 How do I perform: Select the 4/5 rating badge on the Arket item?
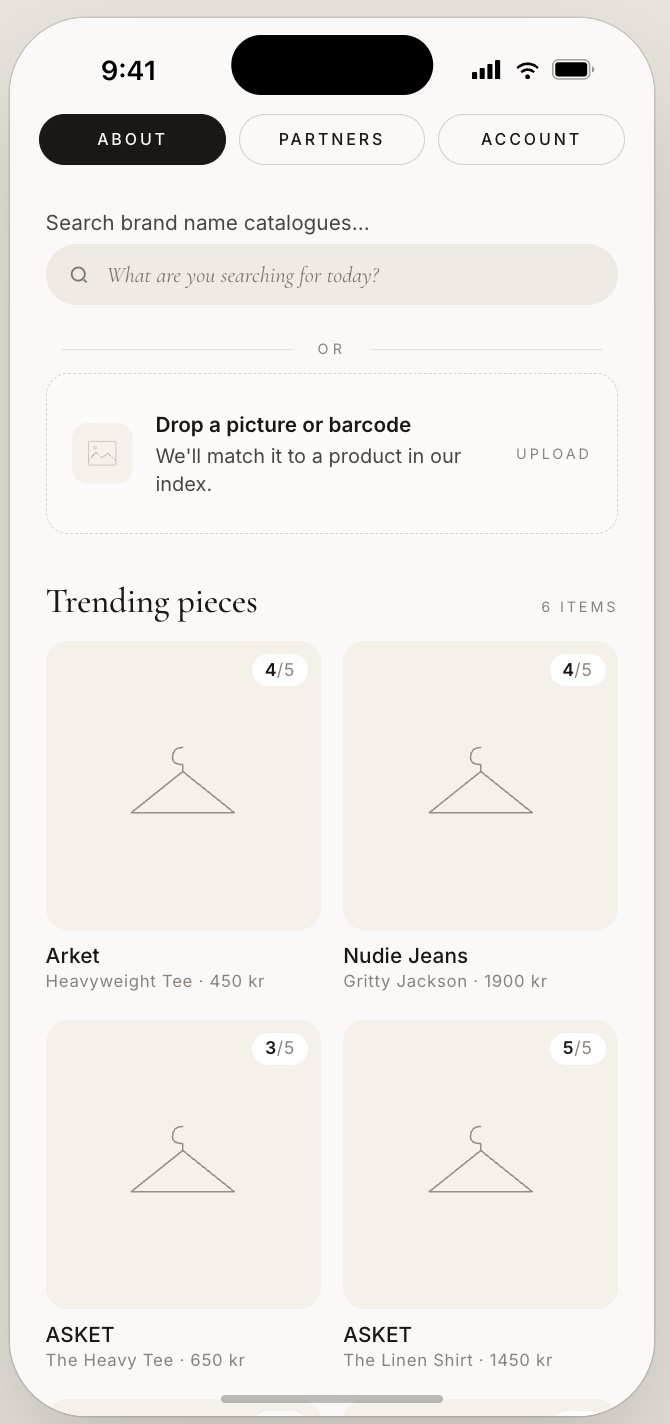click(x=280, y=669)
